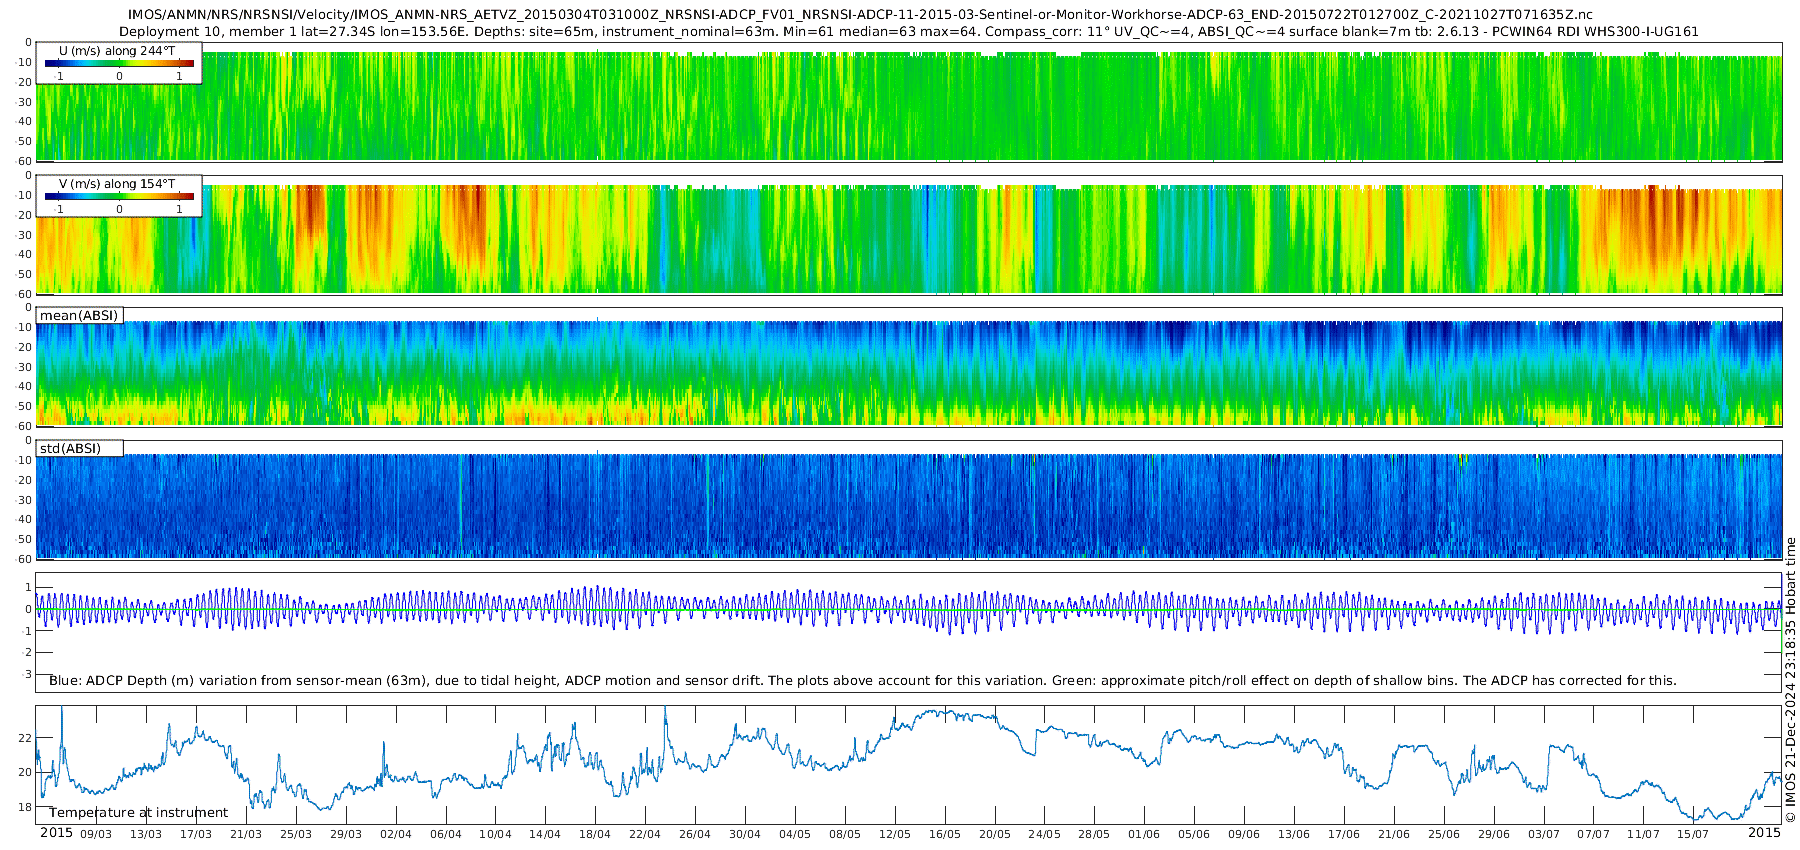Click the 14/04 date tick label
Screen dimensions: 1800x850
click(x=545, y=835)
